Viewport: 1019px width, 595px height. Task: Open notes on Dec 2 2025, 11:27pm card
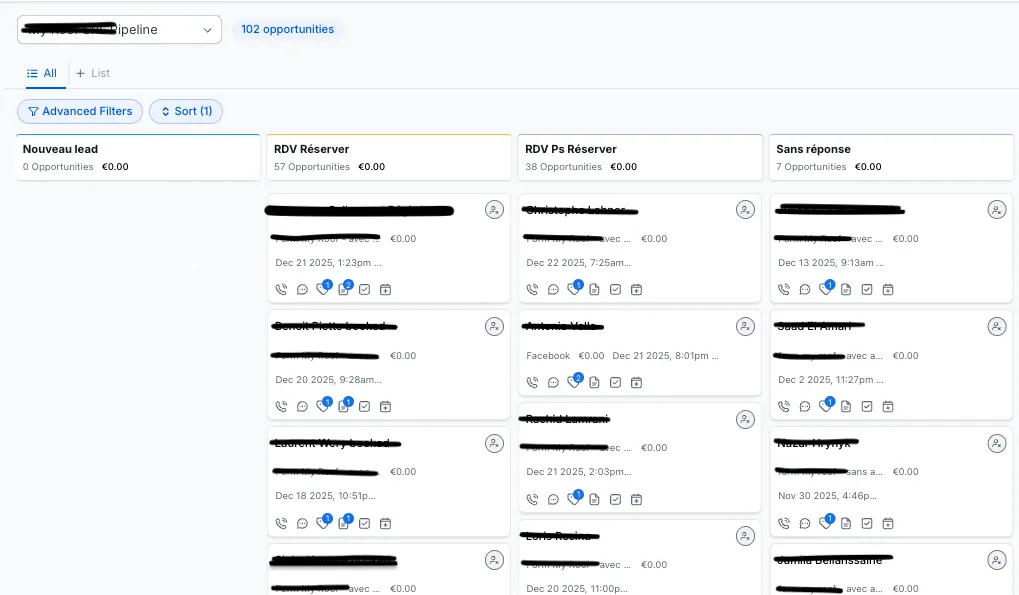[x=846, y=407]
